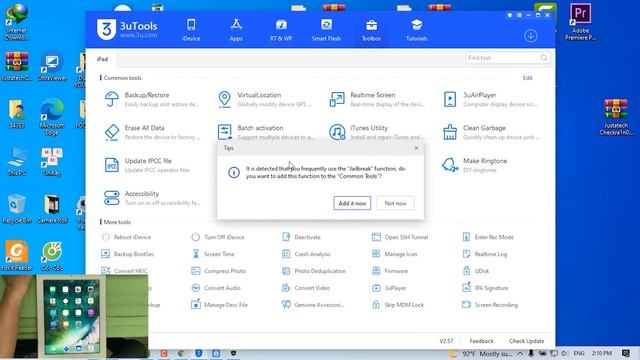Open Backup/Restore tool

click(x=151, y=99)
